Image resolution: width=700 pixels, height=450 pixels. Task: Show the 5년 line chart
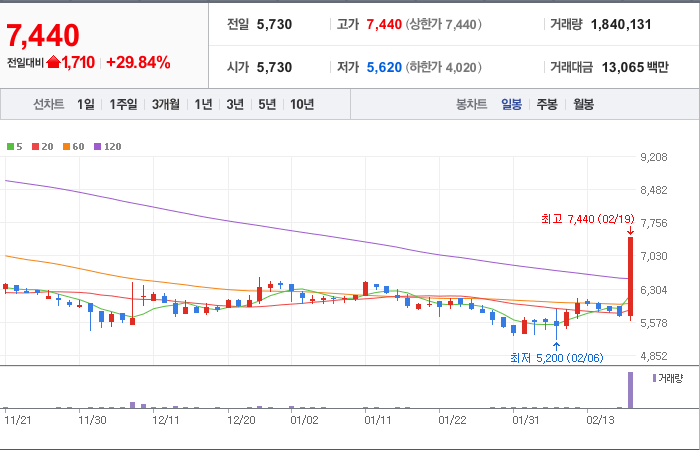[267, 105]
